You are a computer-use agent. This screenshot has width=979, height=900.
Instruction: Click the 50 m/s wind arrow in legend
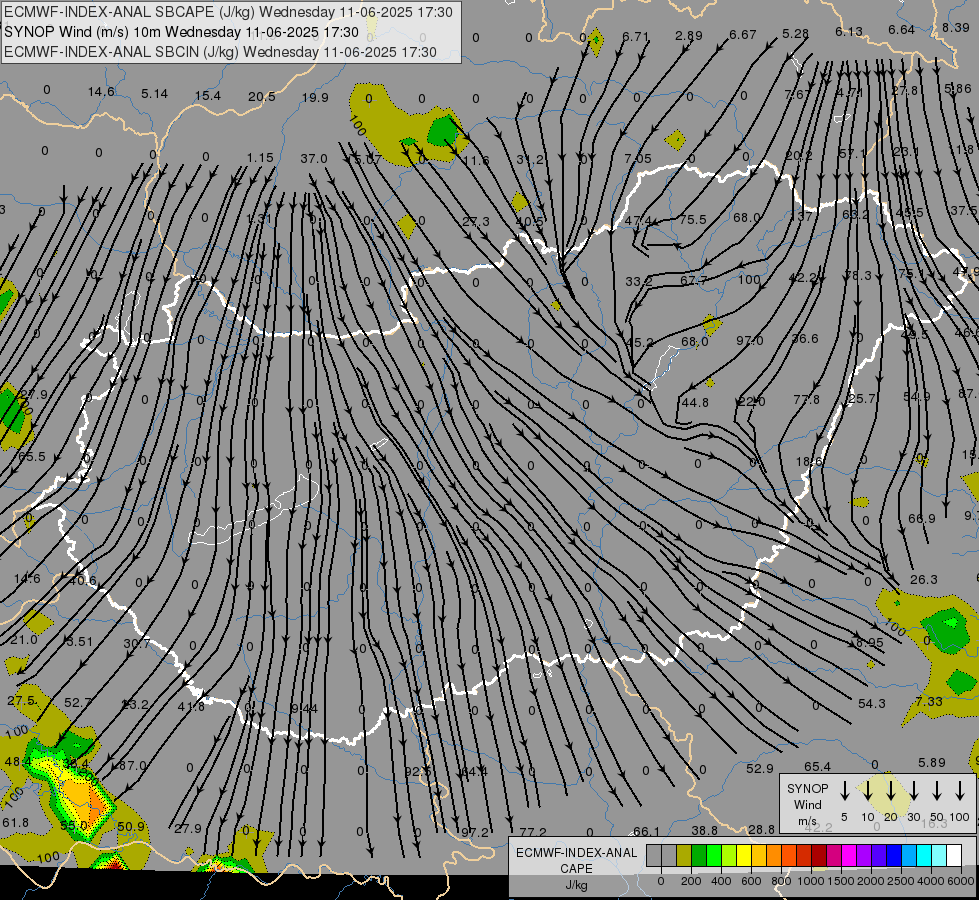[x=937, y=791]
